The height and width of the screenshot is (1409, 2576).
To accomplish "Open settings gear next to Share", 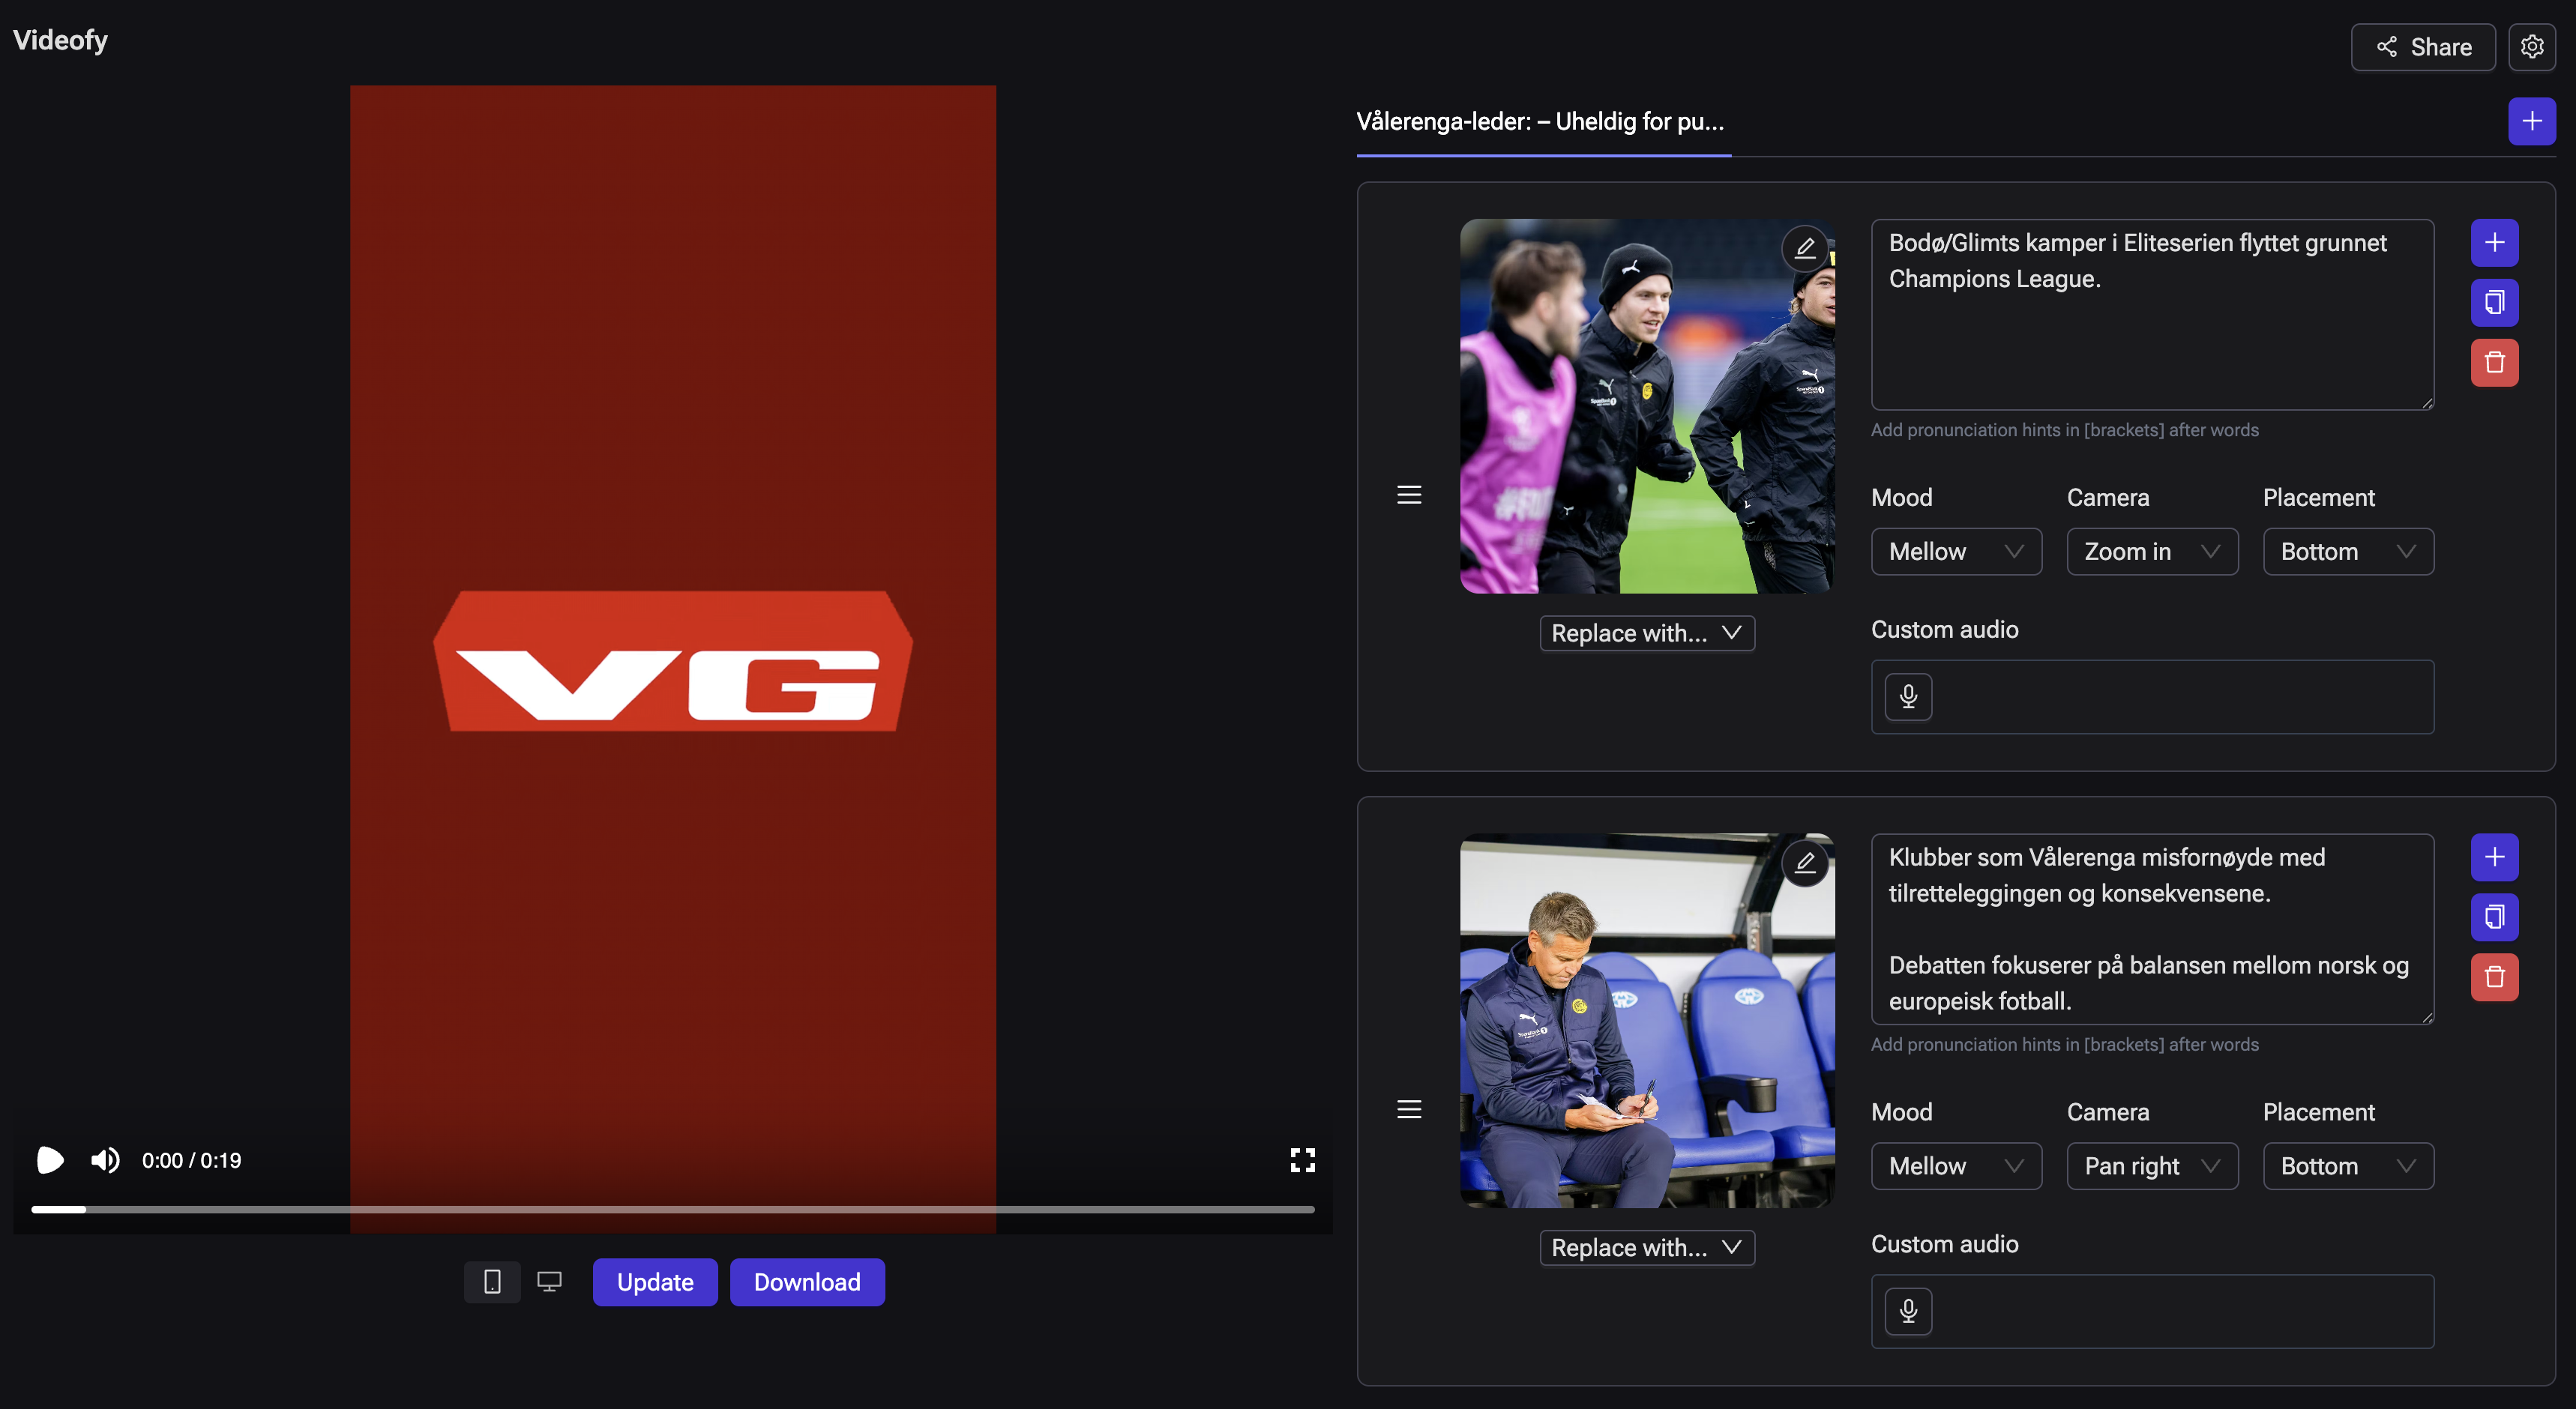I will tap(2531, 47).
